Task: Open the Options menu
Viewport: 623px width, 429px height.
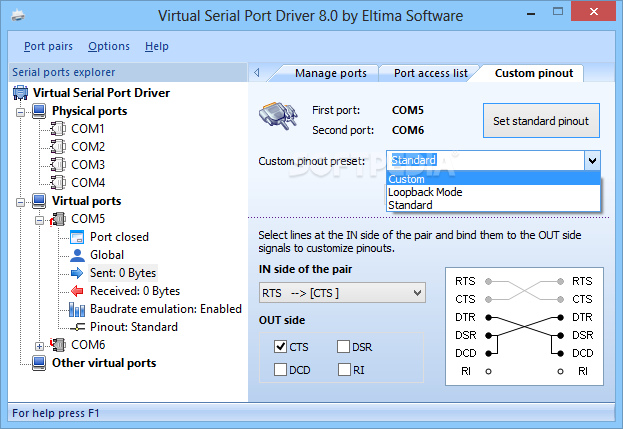Action: [x=109, y=46]
